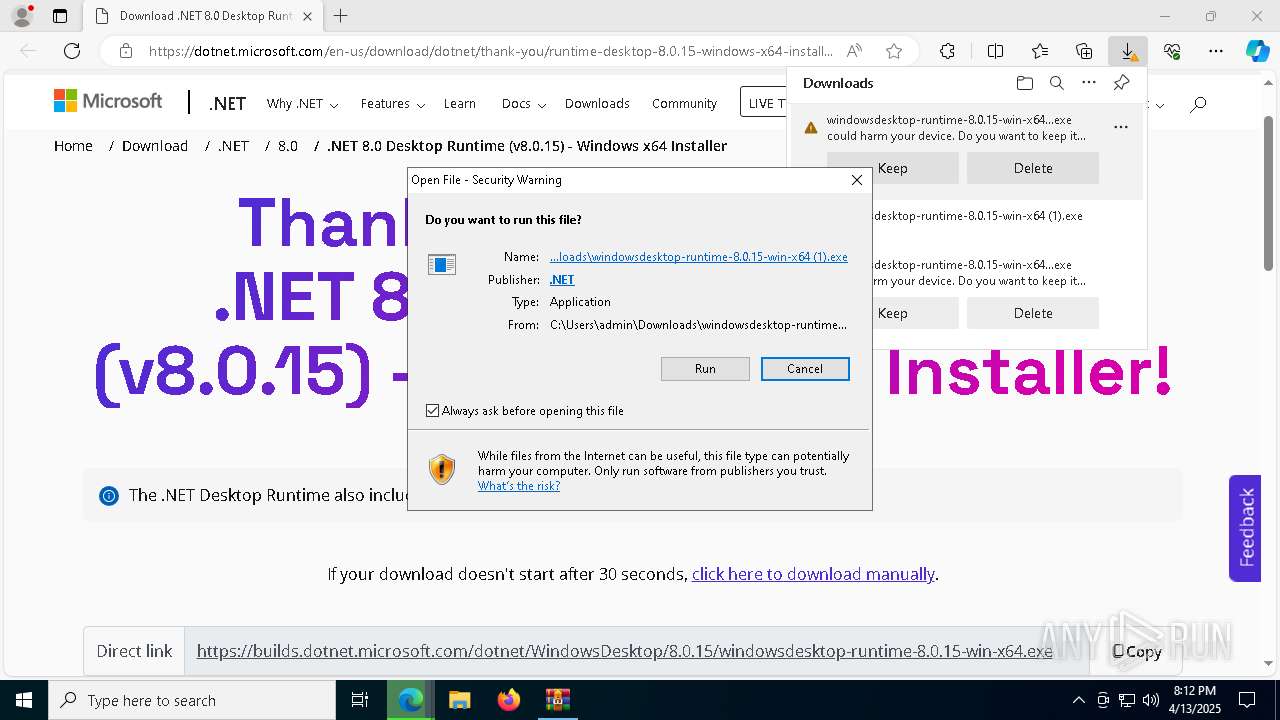Expand the Features dropdown

coord(392,104)
